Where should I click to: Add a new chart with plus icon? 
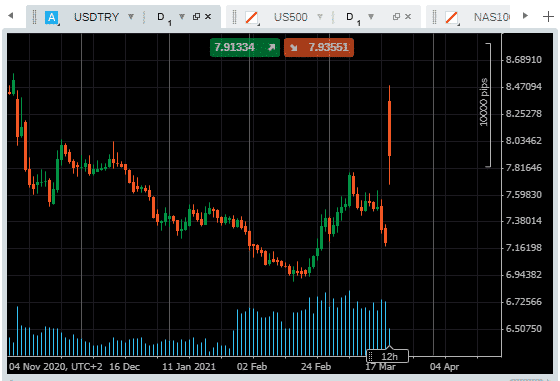[548, 16]
